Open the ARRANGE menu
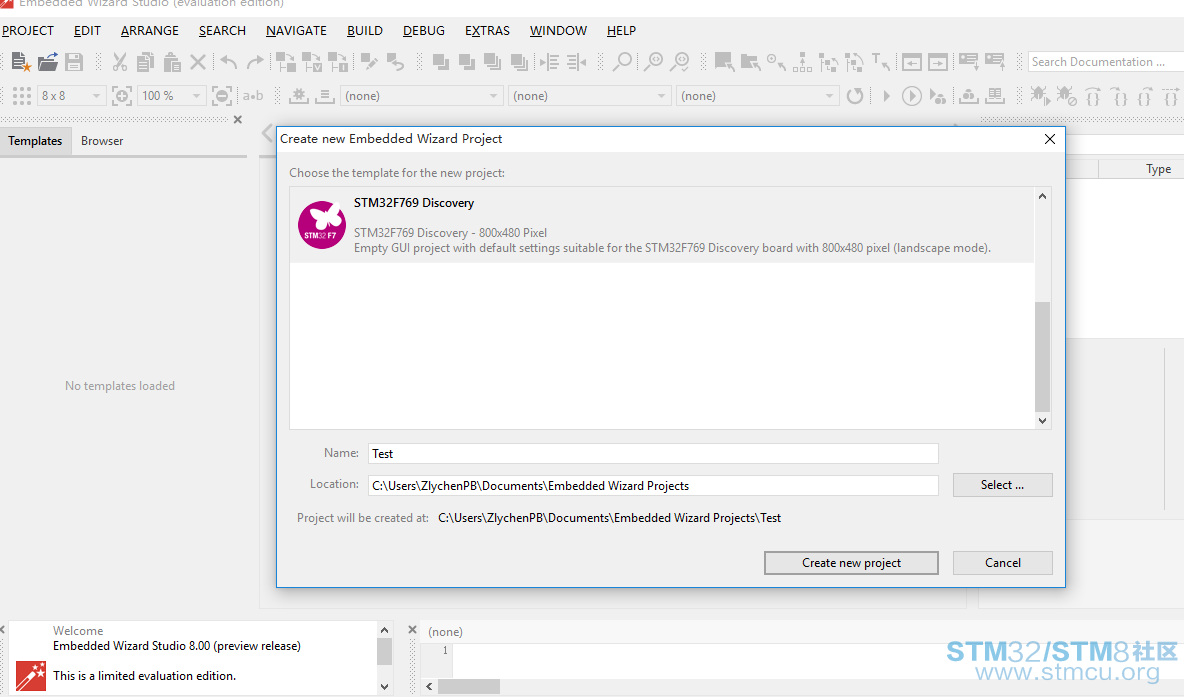Viewport: 1184px width, 697px height. pos(150,31)
